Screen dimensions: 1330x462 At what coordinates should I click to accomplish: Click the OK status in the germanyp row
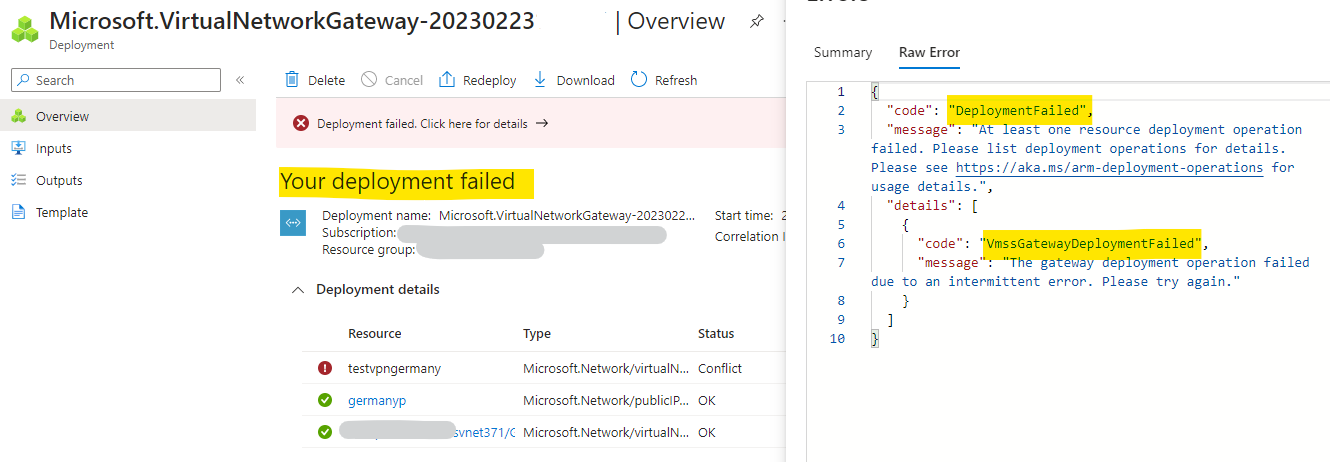tap(707, 400)
